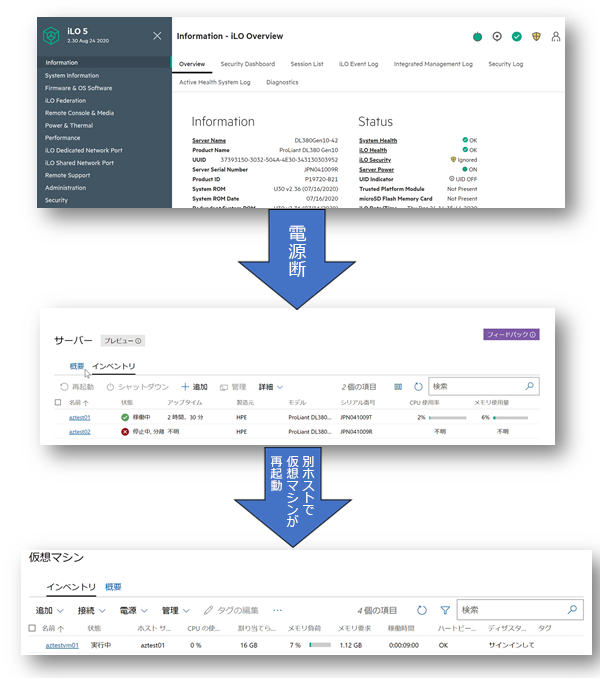Open the aztest01 server link
The image size is (600, 680).
pos(80,418)
